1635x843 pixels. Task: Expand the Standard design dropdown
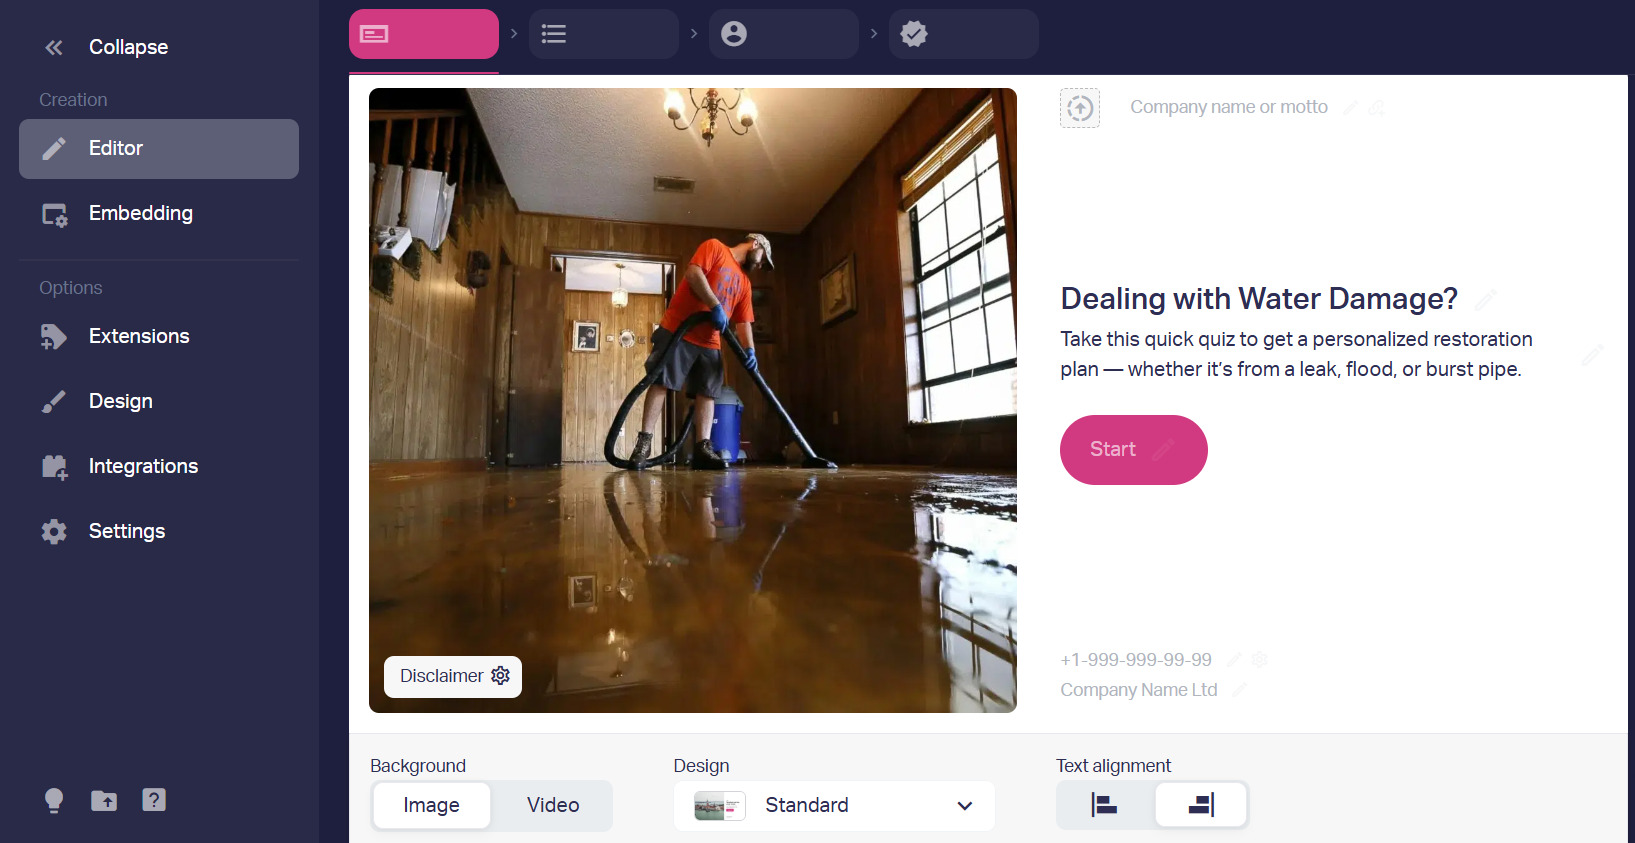click(x=834, y=805)
